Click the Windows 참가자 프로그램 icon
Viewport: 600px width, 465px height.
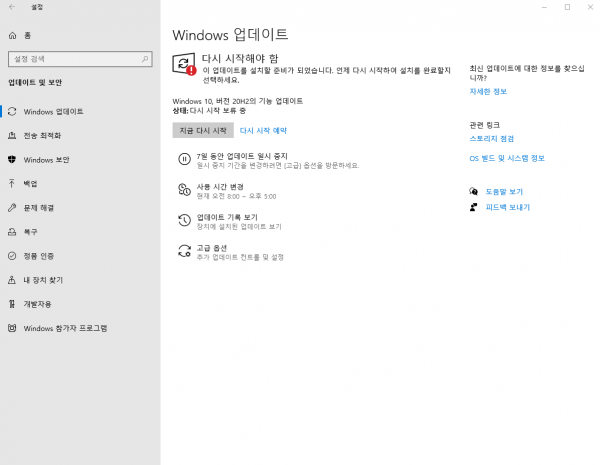pyautogui.click(x=12, y=328)
